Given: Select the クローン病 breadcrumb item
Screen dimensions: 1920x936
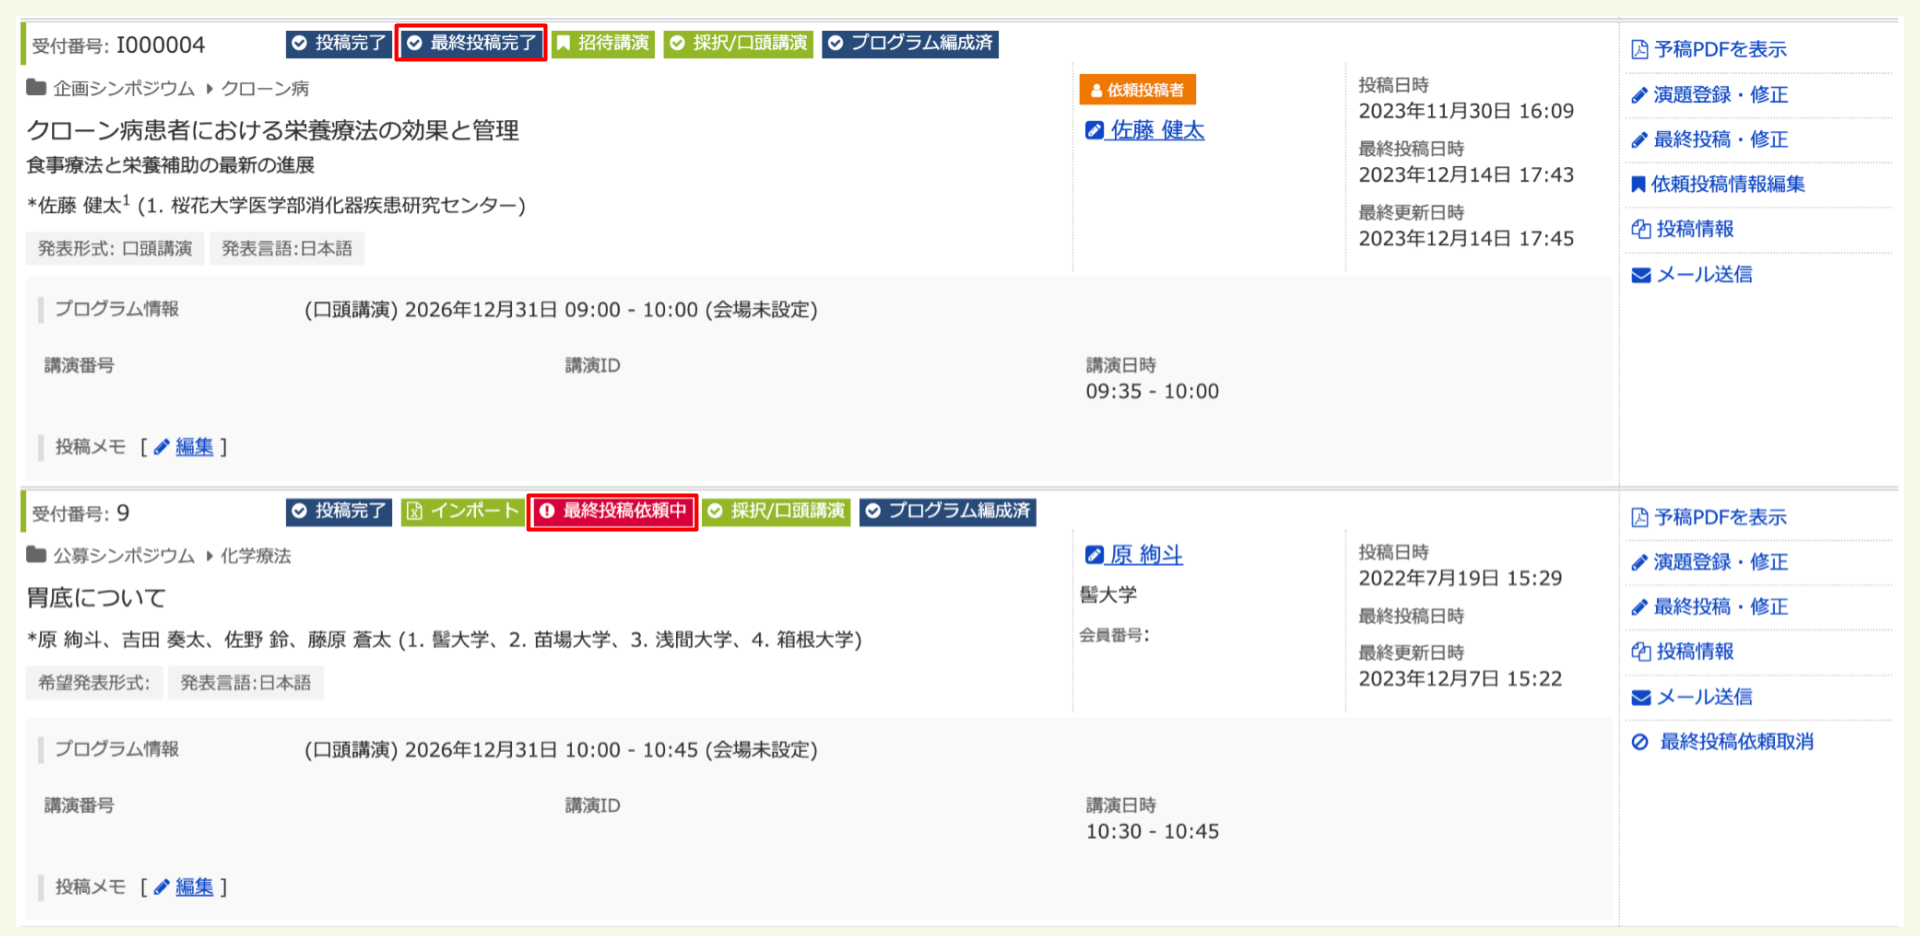Looking at the screenshot, I should (x=267, y=88).
